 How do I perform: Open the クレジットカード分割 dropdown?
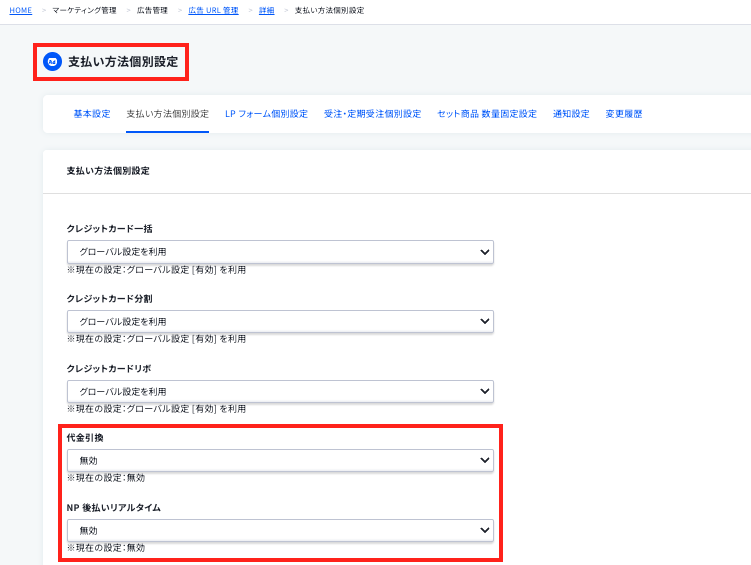pyautogui.click(x=280, y=321)
